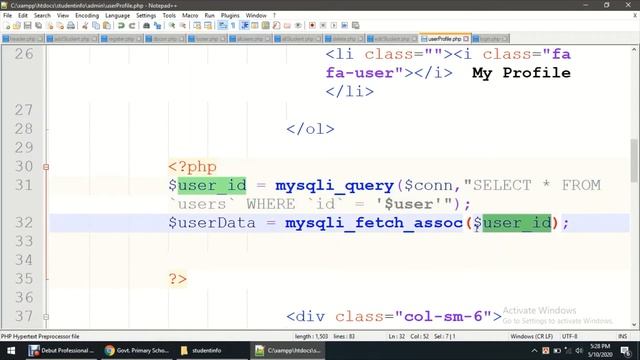Click the vertical scrollbar up arrow
The image size is (640, 360).
634,50
